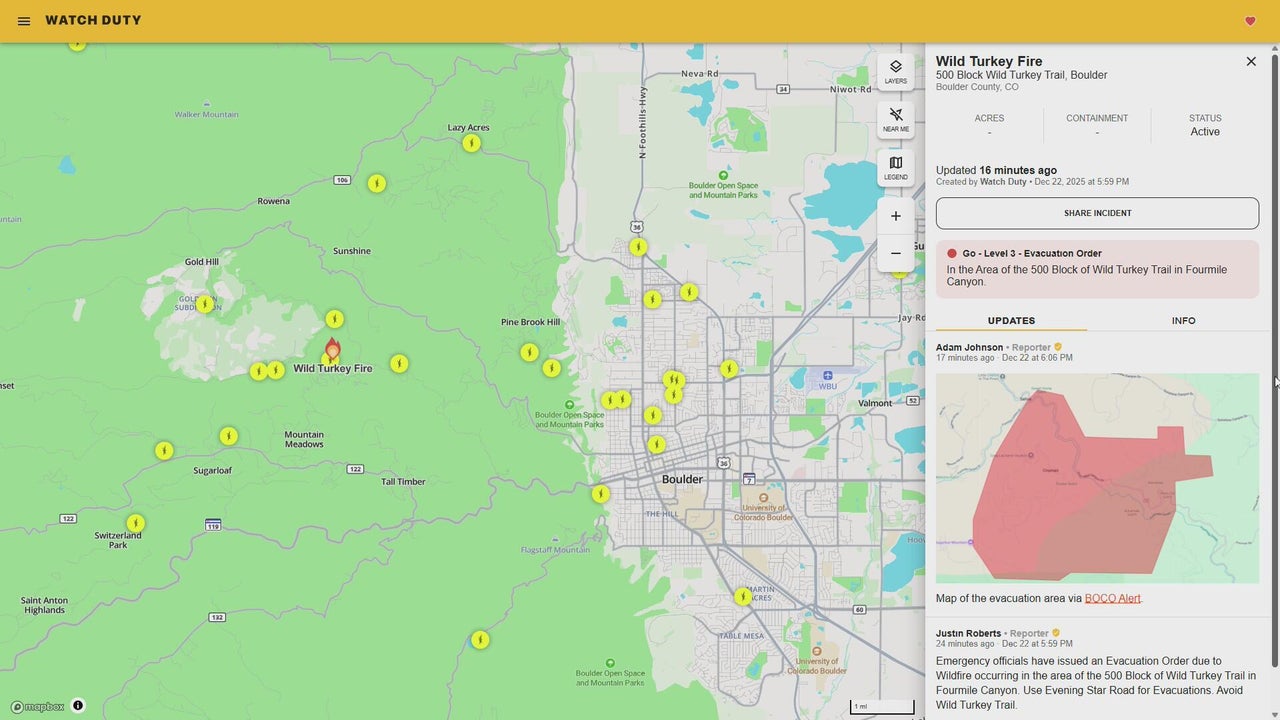The image size is (1280, 720).
Task: Zoom in on the map
Action: (896, 216)
